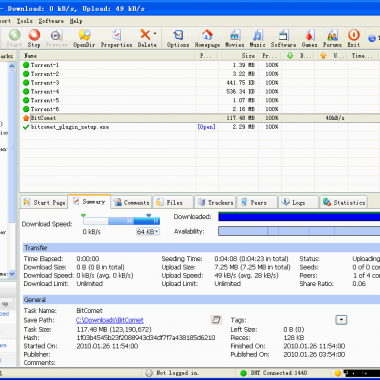The image size is (380, 380).
Task: Open the Software menu
Action: [51, 21]
